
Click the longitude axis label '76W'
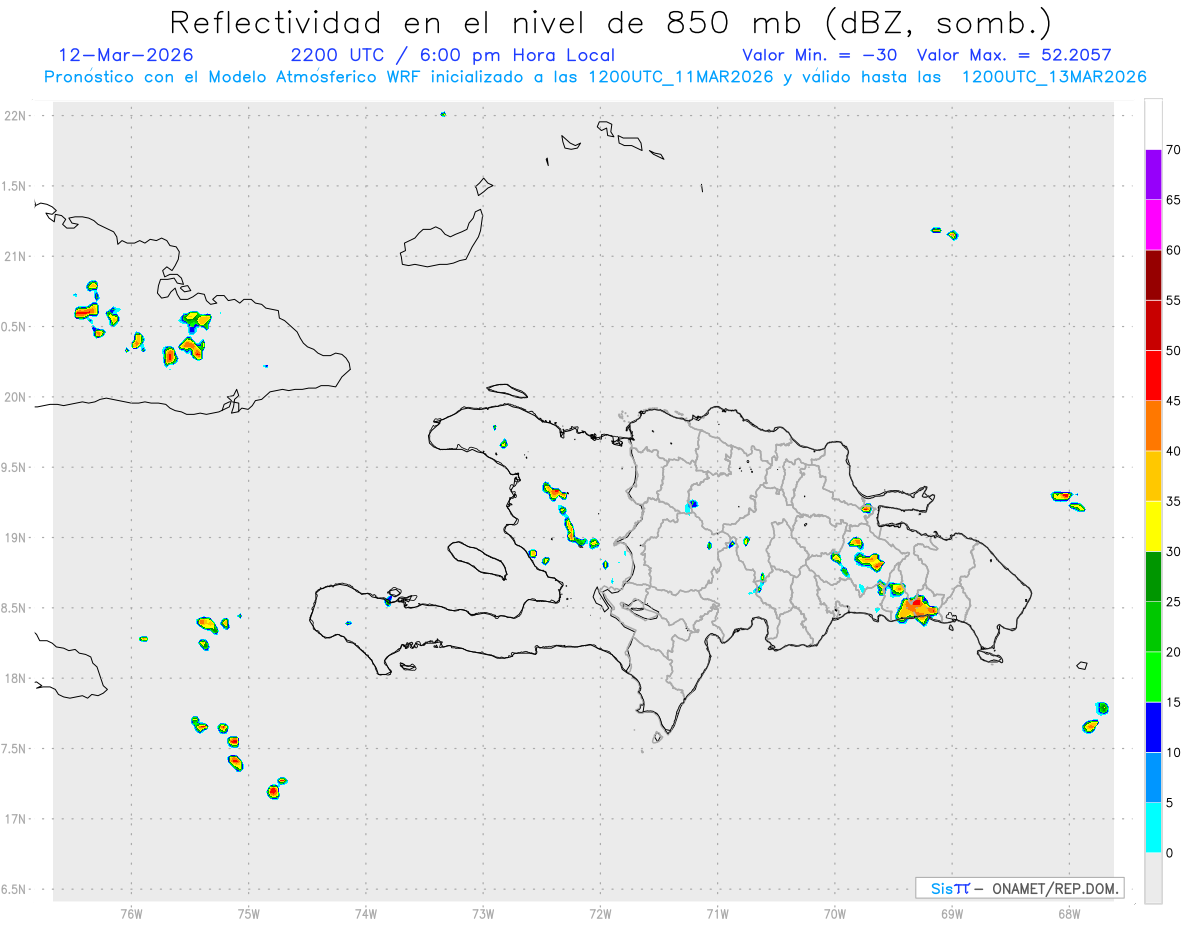(x=131, y=913)
